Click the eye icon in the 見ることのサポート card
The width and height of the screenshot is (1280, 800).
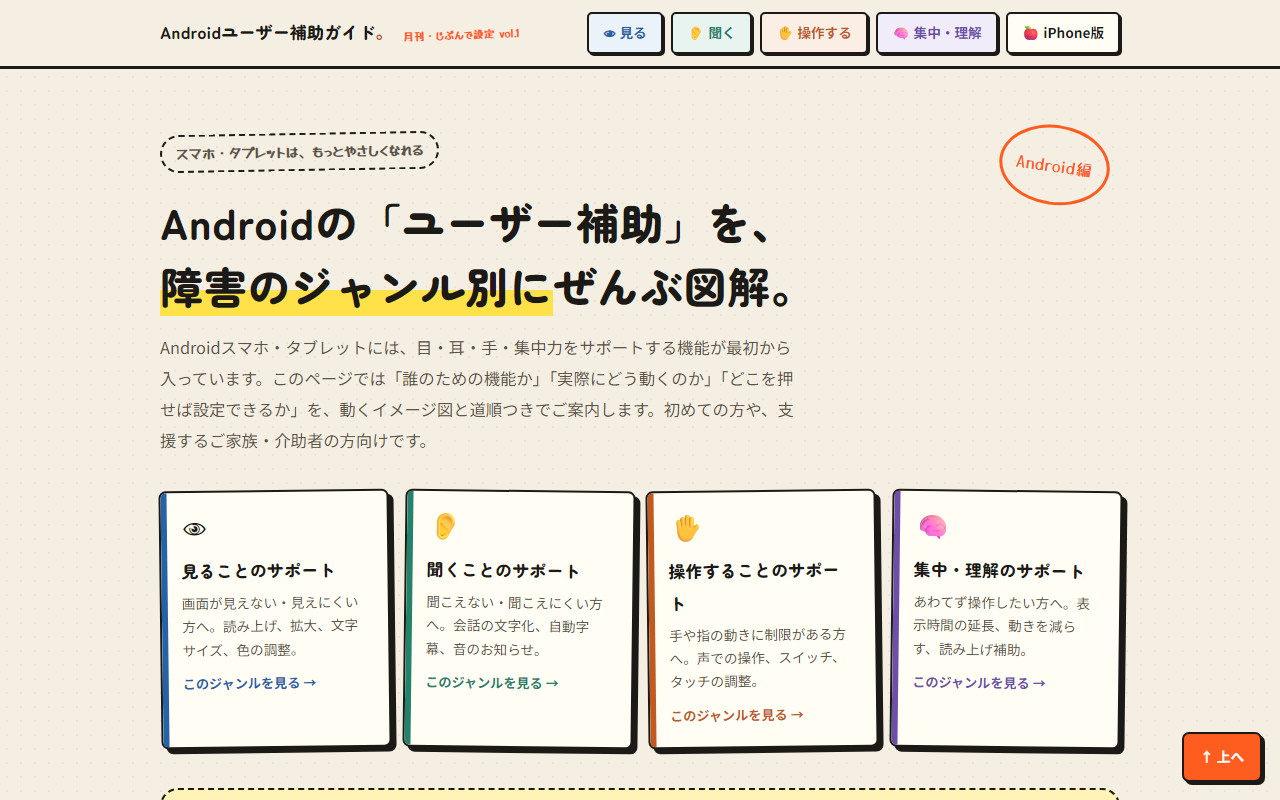194,529
